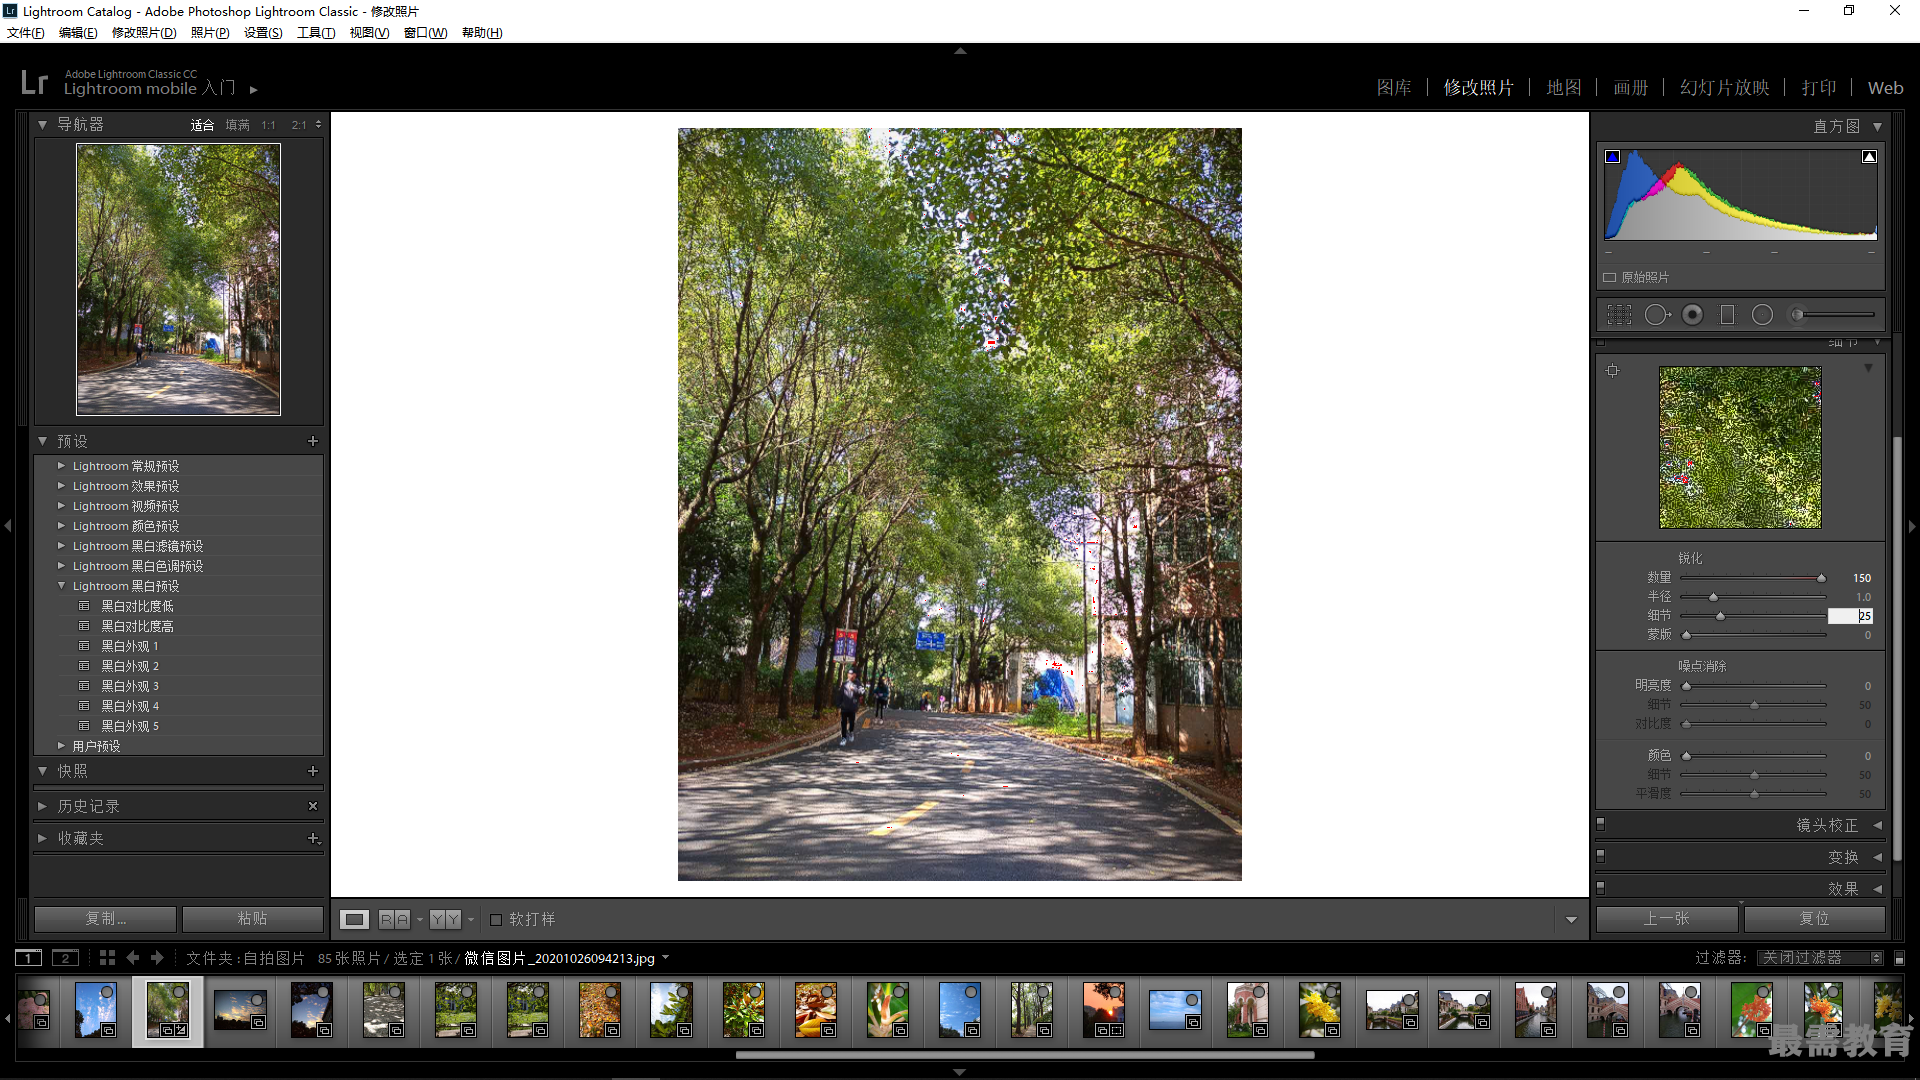Open Grid view icon in filmstrip bar
The height and width of the screenshot is (1080, 1920).
click(107, 958)
